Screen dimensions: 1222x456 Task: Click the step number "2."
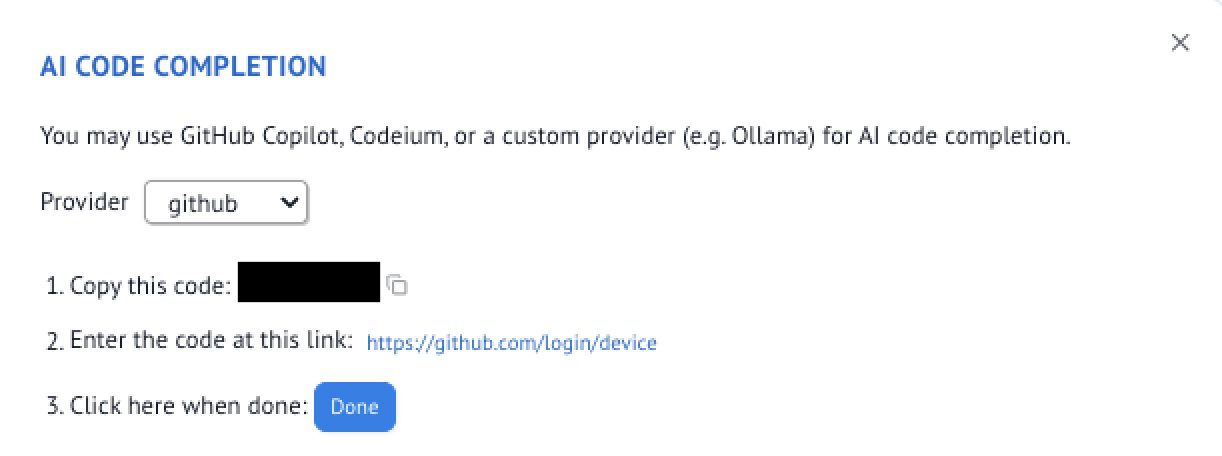55,341
